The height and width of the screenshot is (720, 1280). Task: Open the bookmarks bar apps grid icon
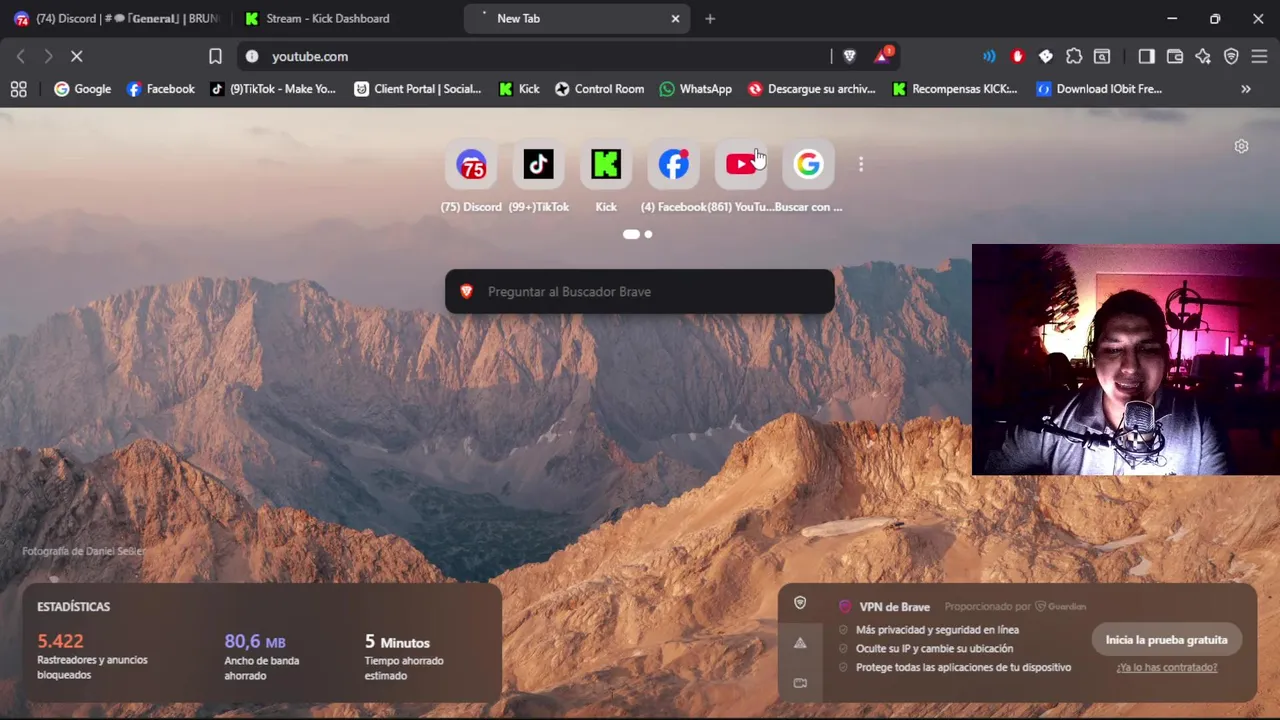[x=18, y=89]
